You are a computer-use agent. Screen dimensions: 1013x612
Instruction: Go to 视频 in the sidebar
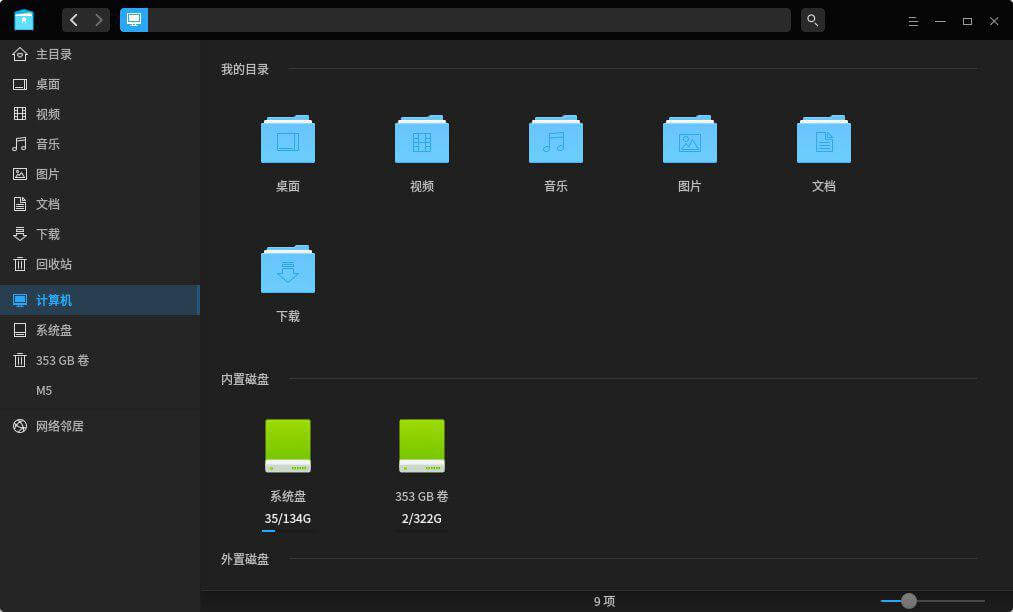click(x=100, y=114)
